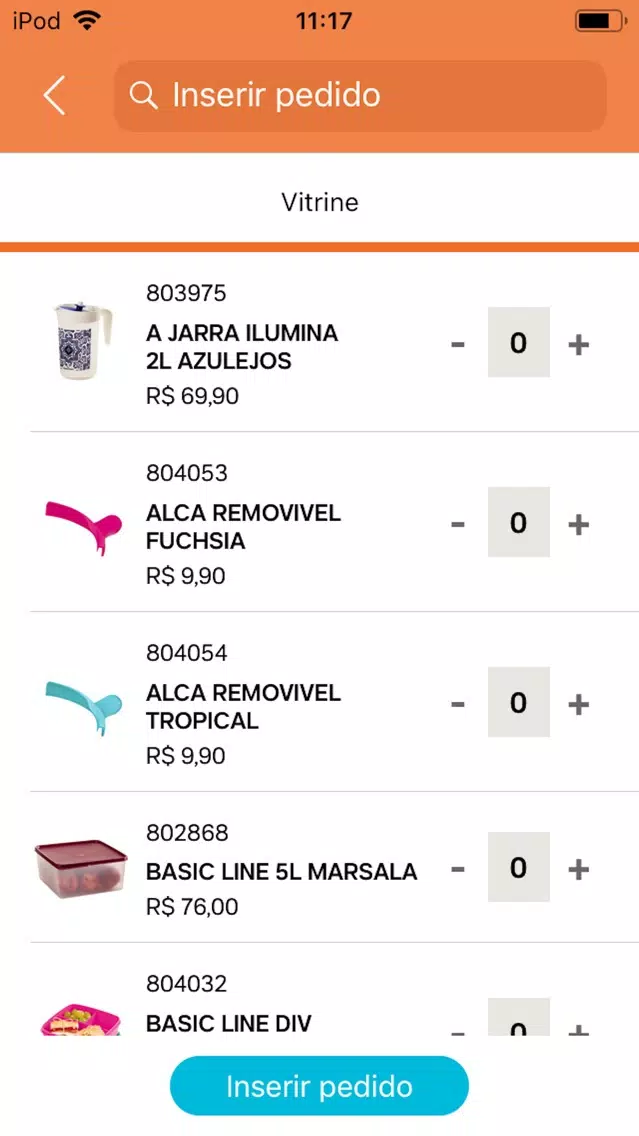Select quantity box for item 803975
639x1136 pixels.
click(519, 342)
